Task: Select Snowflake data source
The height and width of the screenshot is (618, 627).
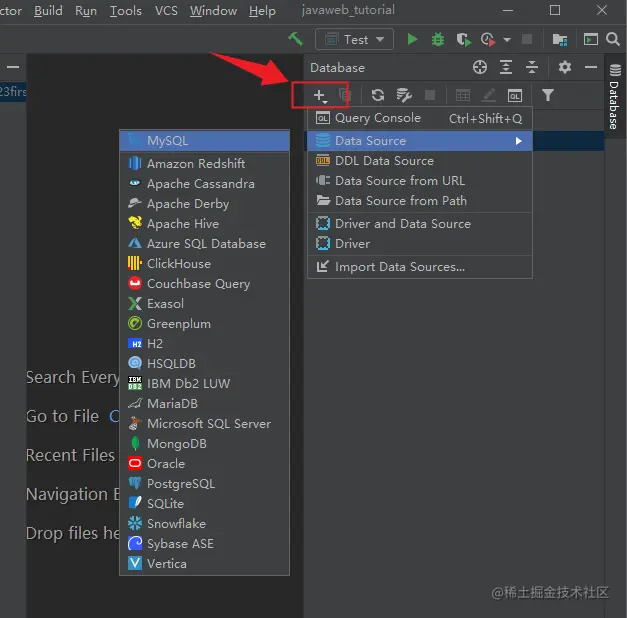Action: (x=204, y=524)
